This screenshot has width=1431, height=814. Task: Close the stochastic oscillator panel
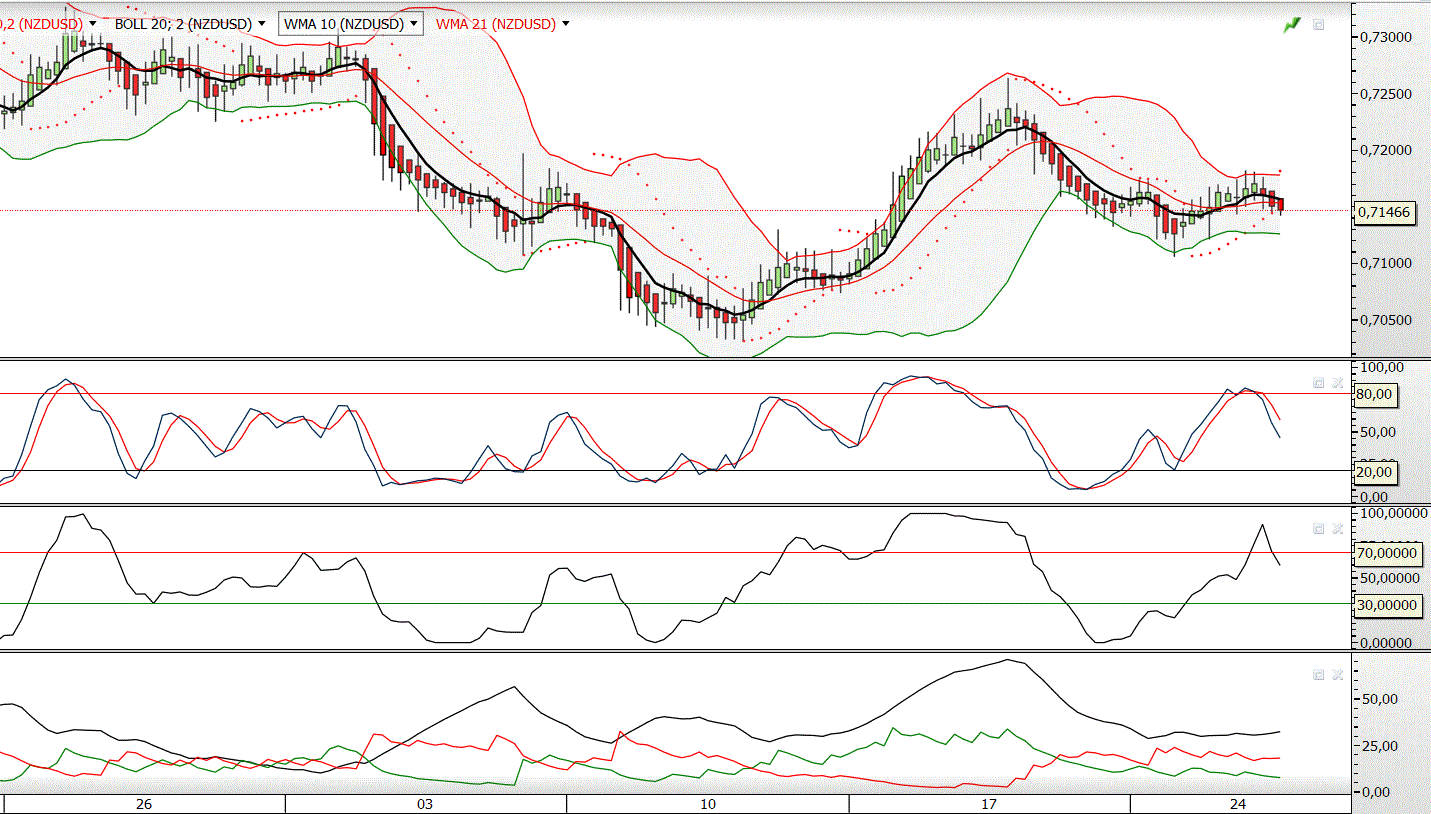[x=1338, y=382]
